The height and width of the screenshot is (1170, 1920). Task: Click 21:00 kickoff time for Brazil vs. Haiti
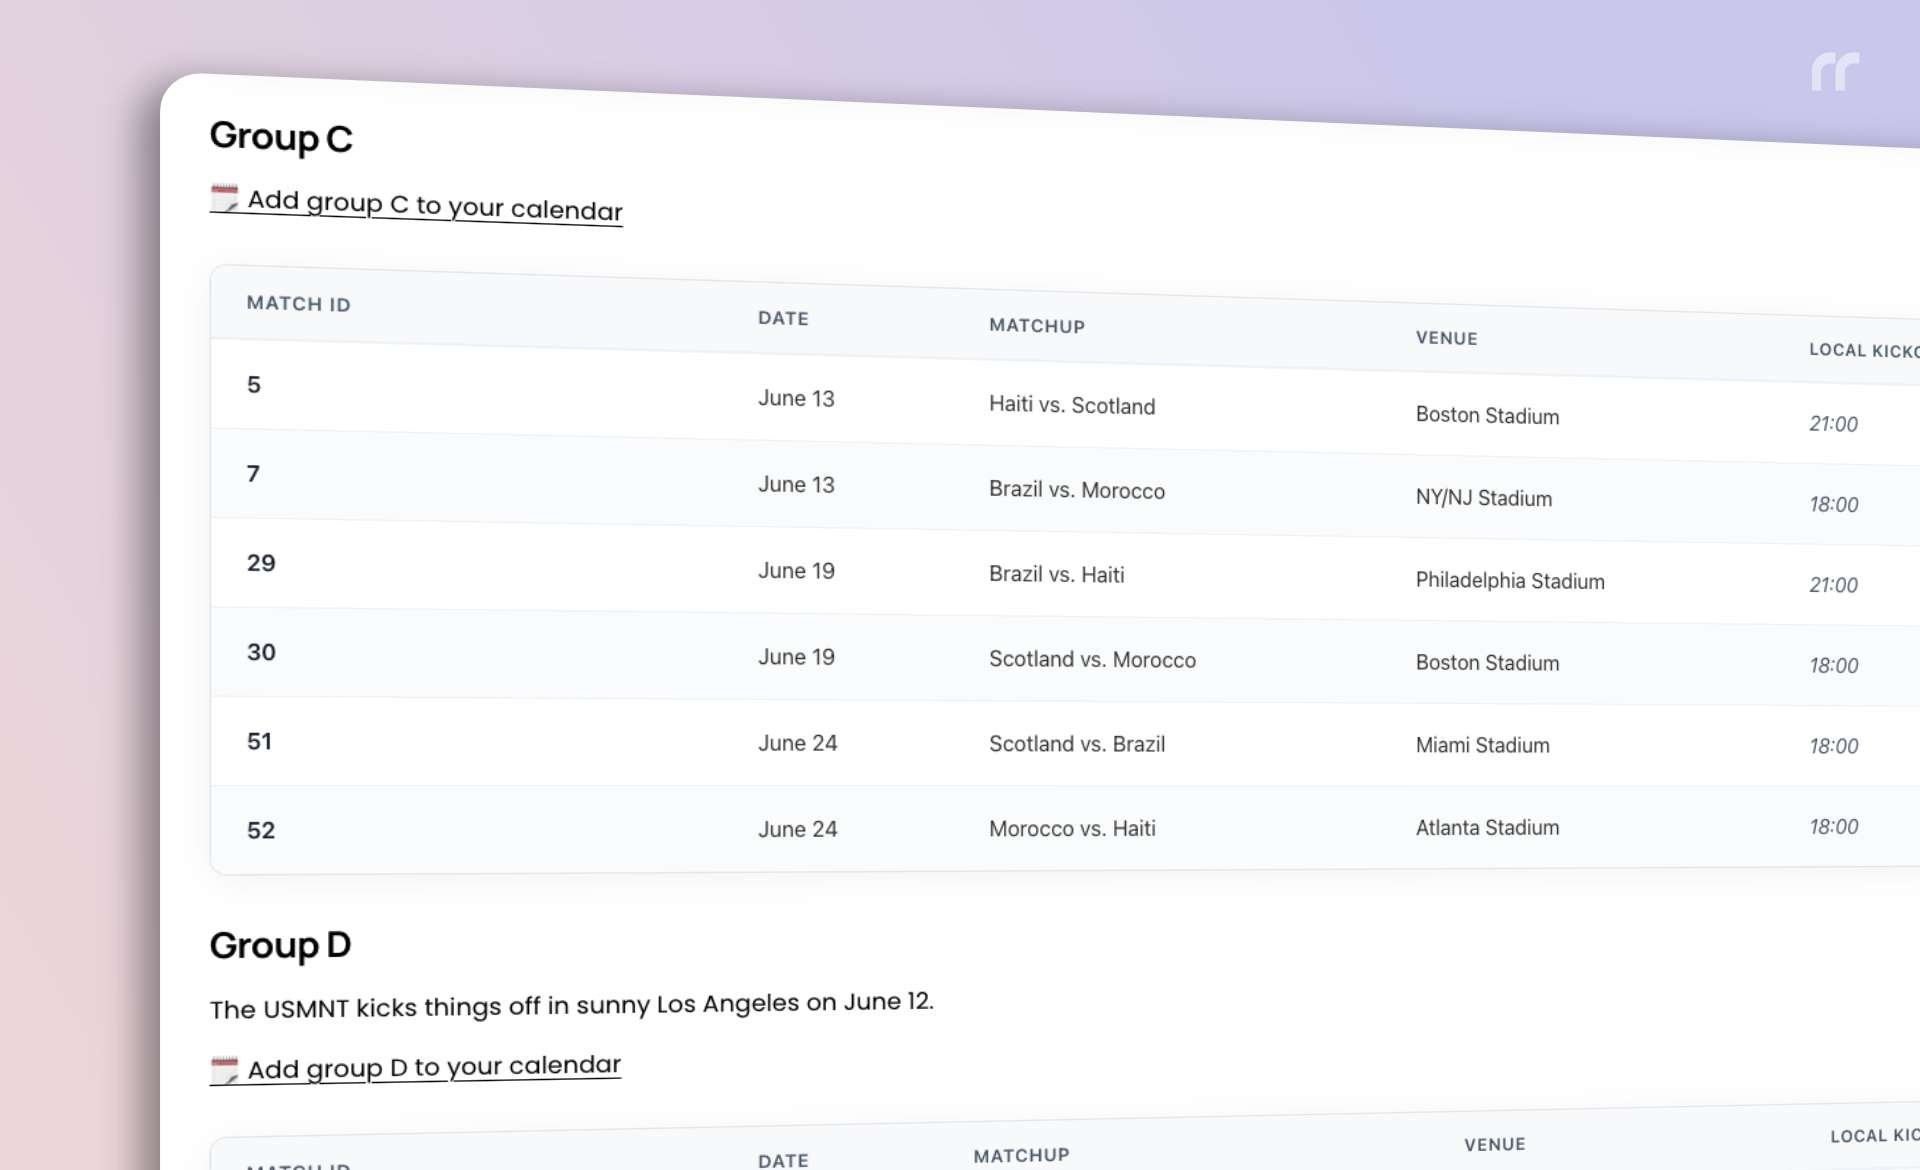pos(1833,585)
